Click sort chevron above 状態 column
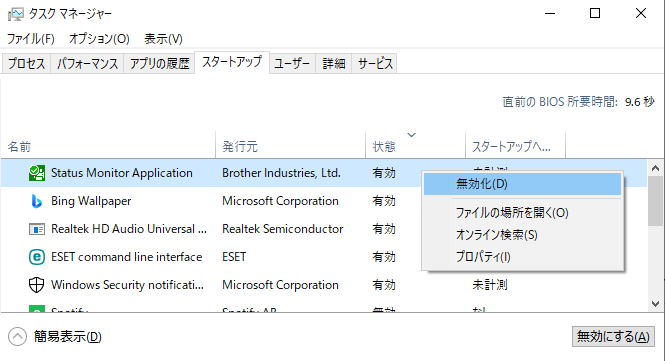Image resolution: width=665 pixels, height=361 pixels. pos(411,135)
